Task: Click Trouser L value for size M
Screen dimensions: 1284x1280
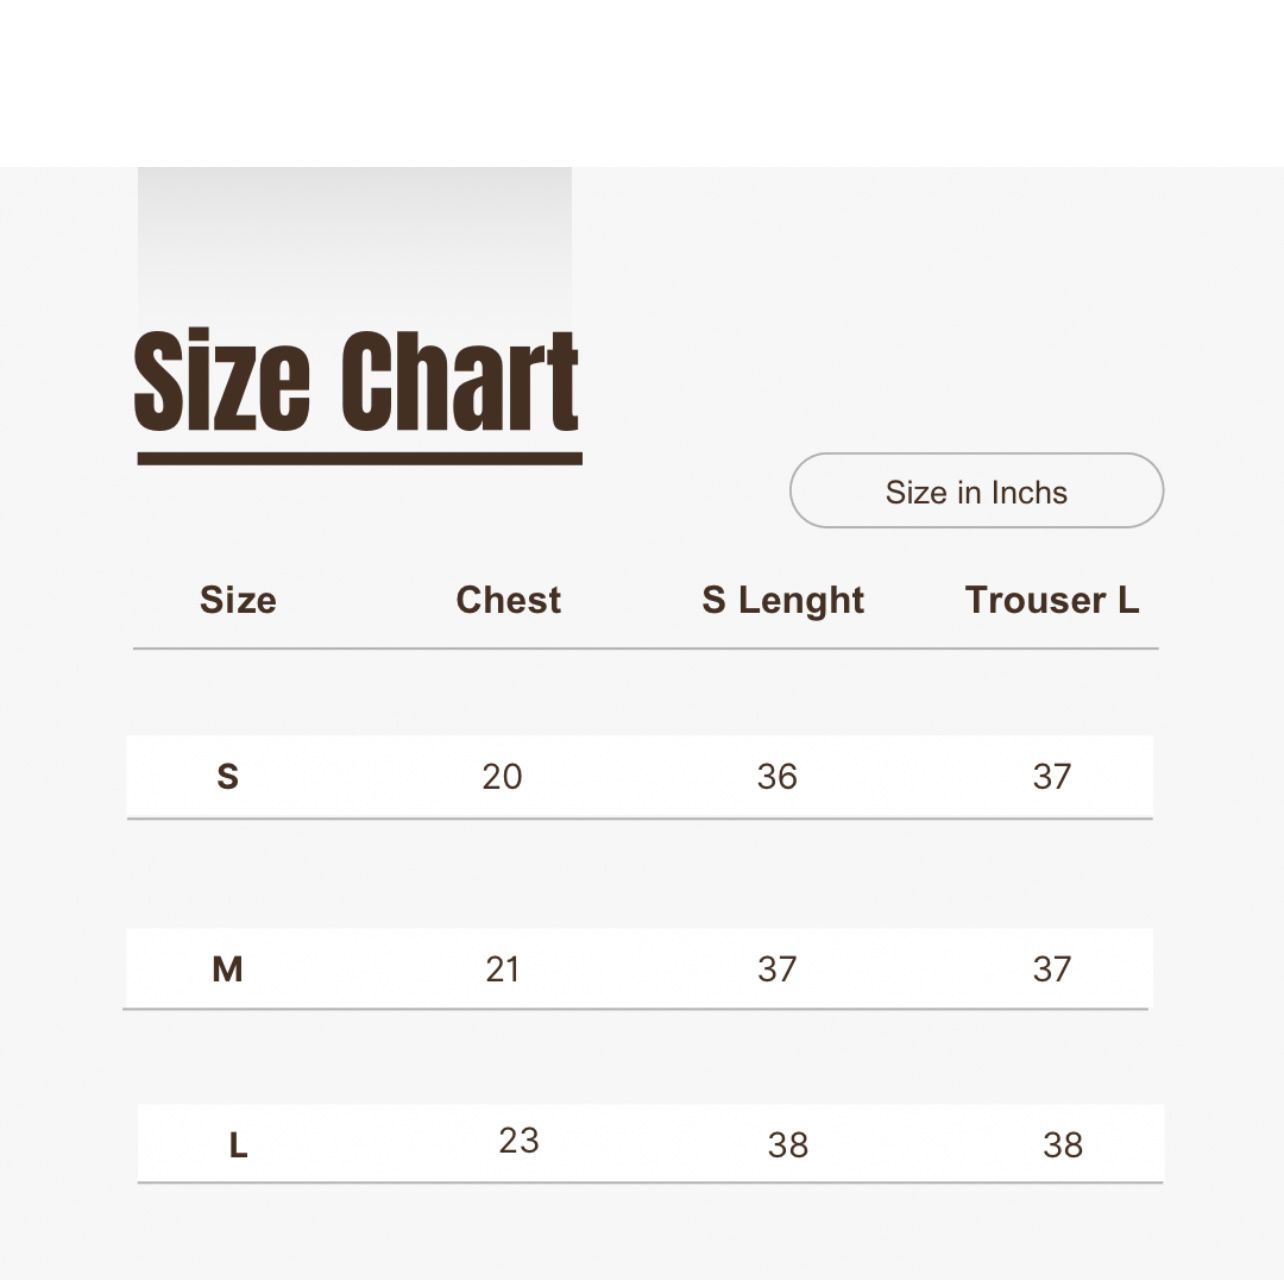Action: pyautogui.click(x=1052, y=969)
